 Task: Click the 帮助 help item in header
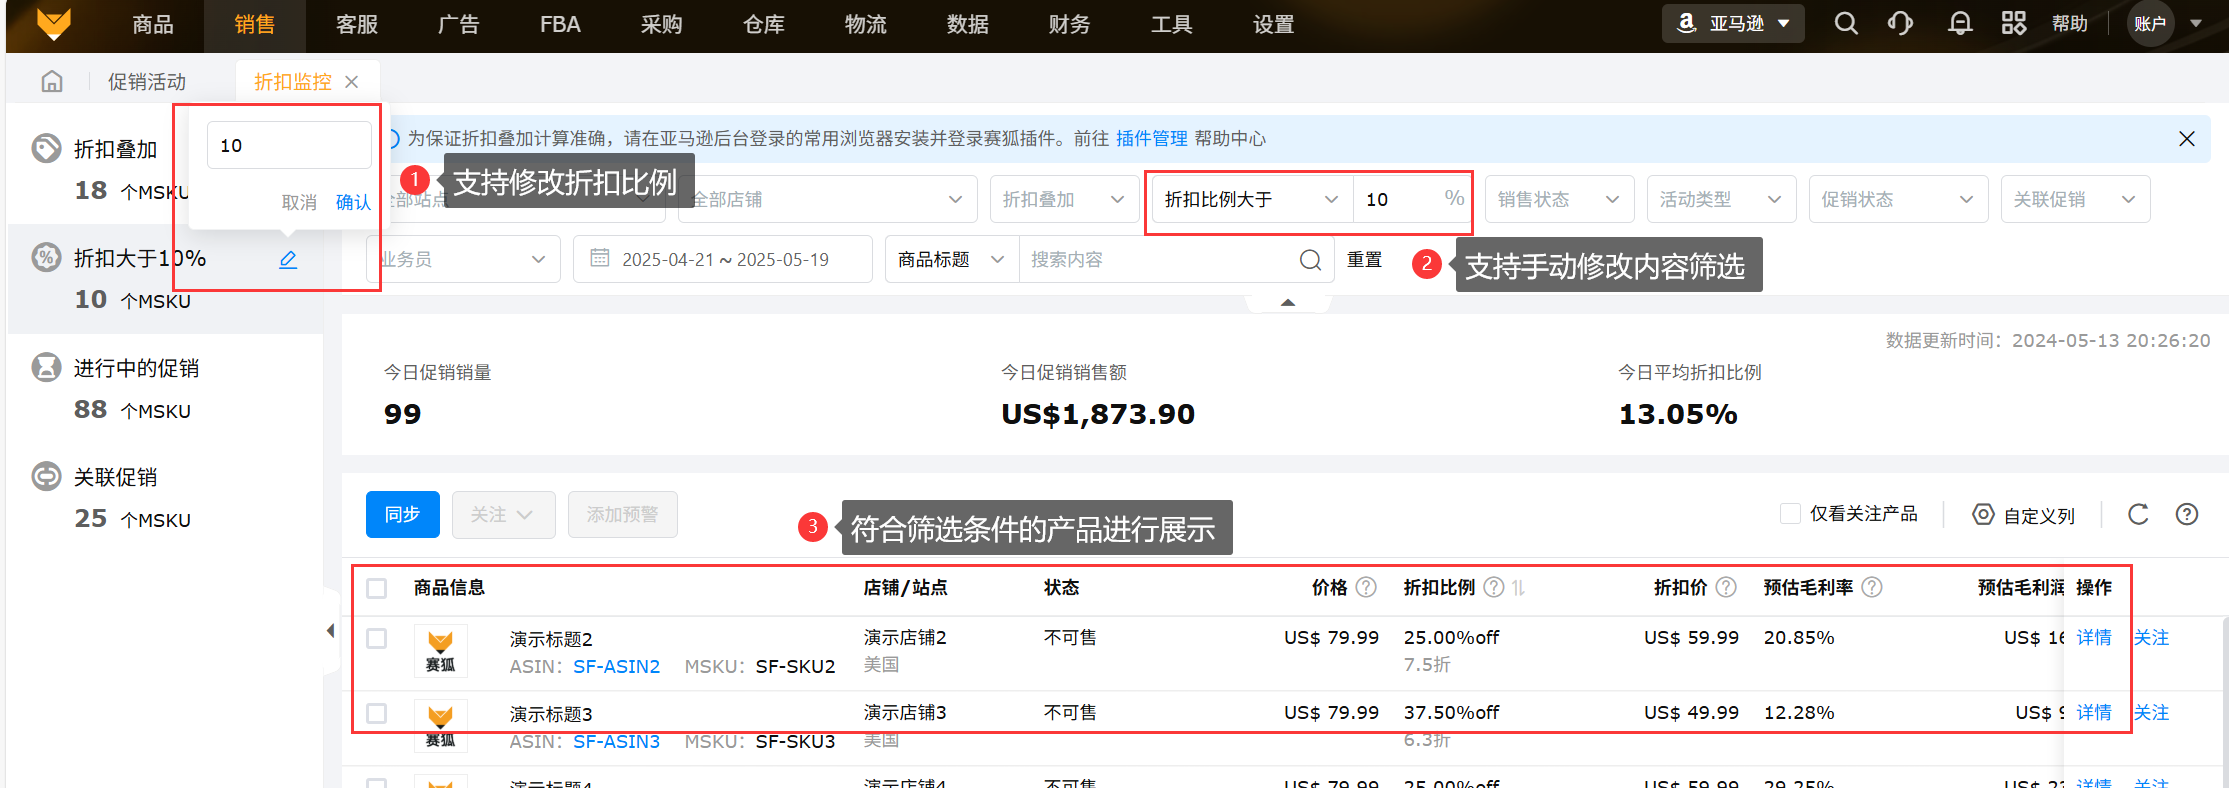pos(2070,23)
